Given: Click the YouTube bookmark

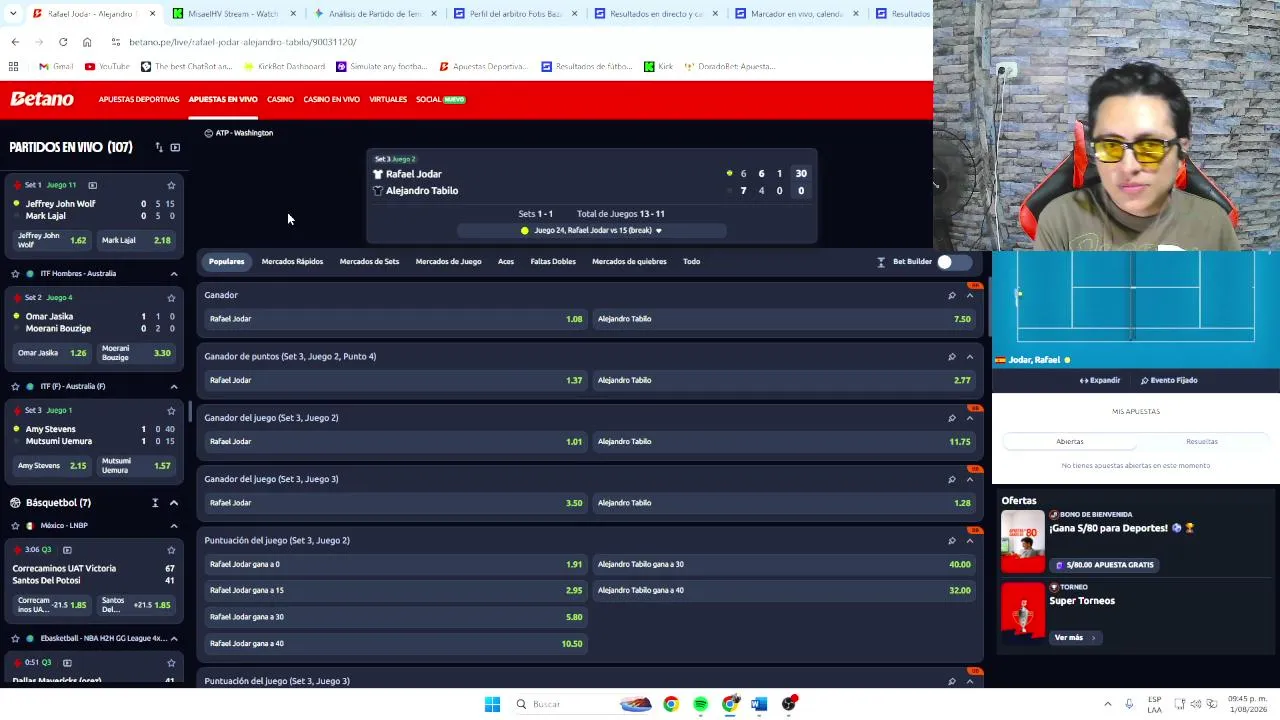Looking at the screenshot, I should 107,66.
